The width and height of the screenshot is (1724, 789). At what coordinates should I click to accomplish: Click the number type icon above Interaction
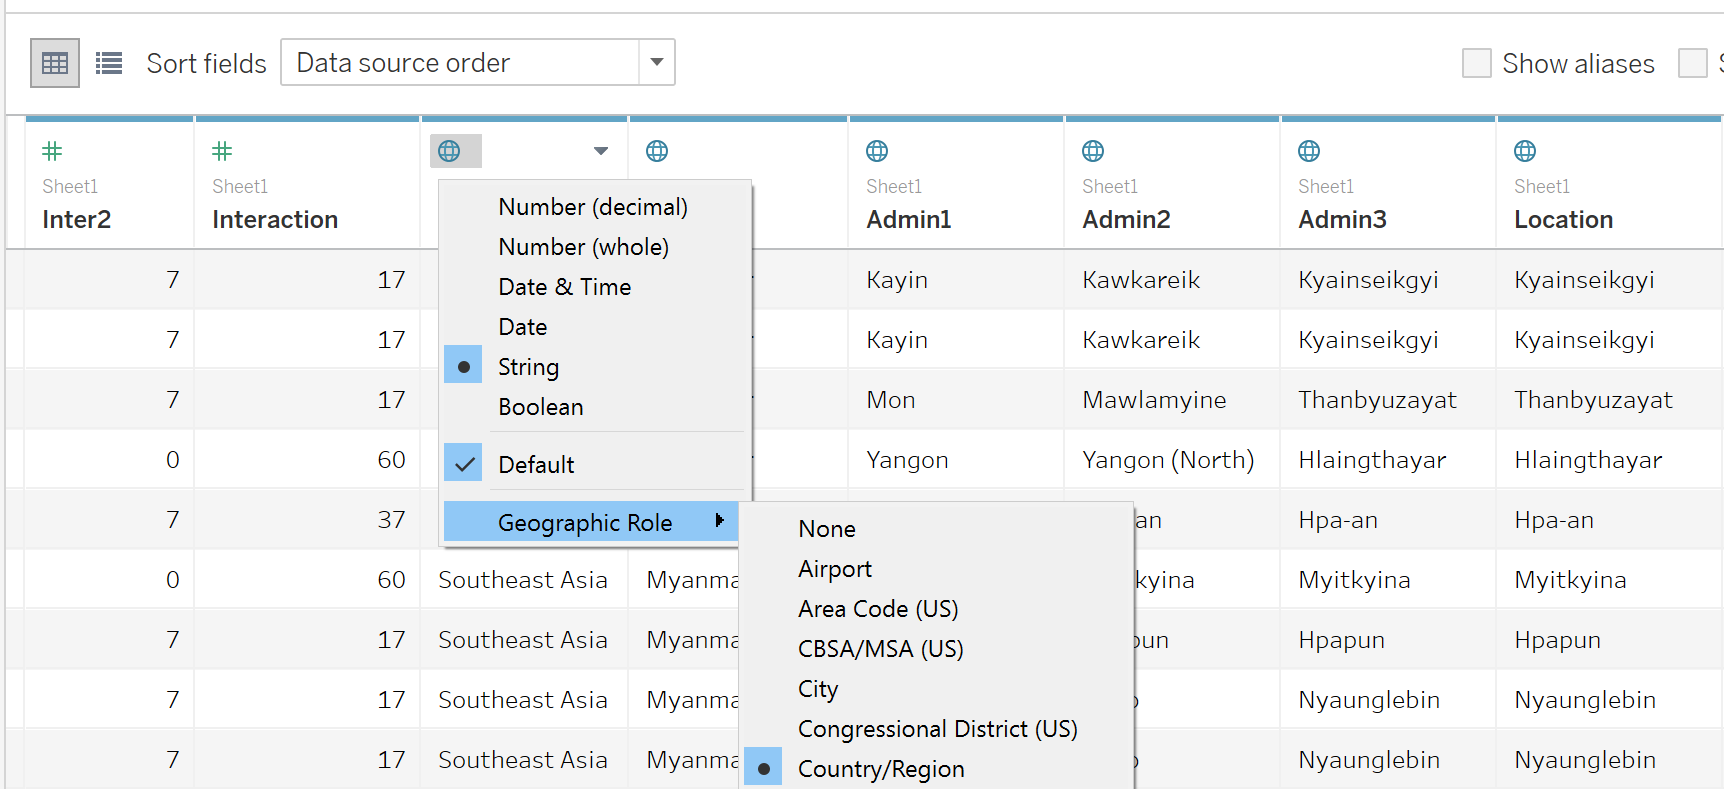222,151
